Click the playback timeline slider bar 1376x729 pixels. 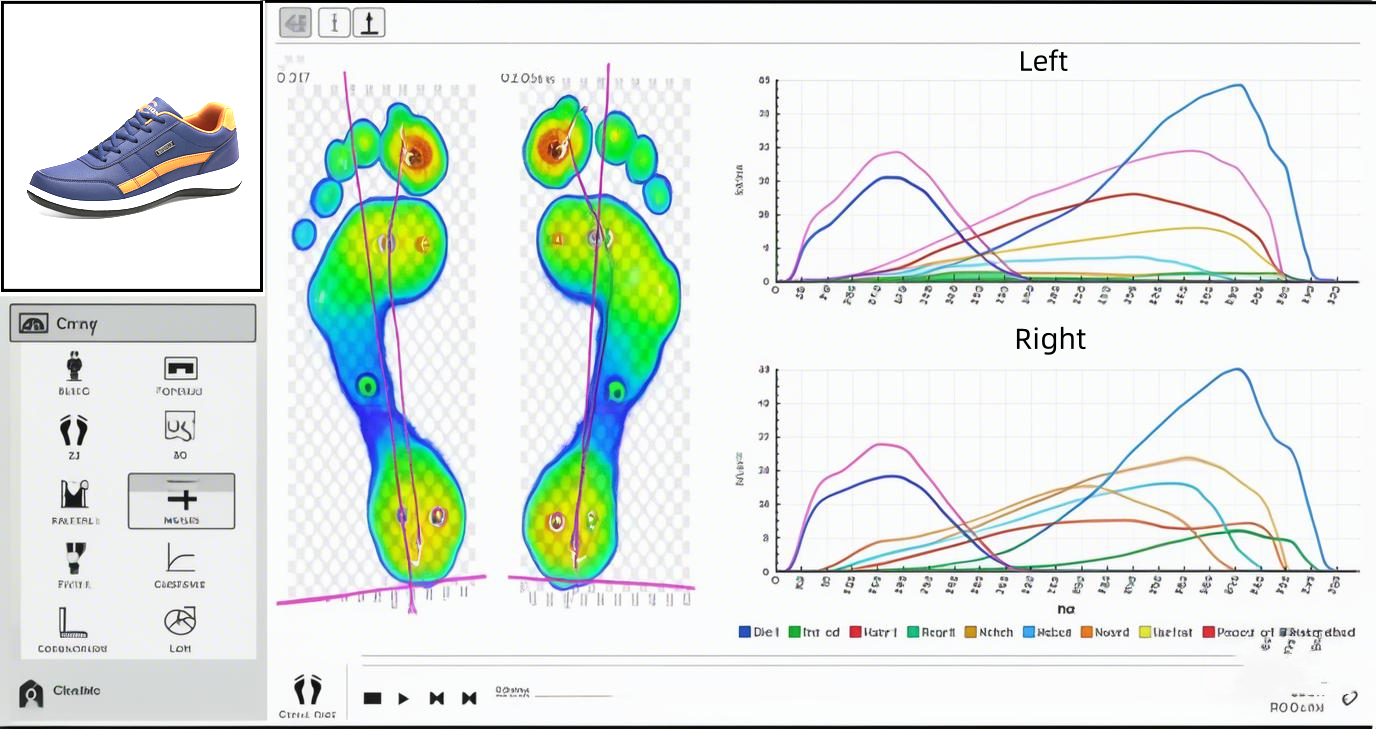pos(573,695)
